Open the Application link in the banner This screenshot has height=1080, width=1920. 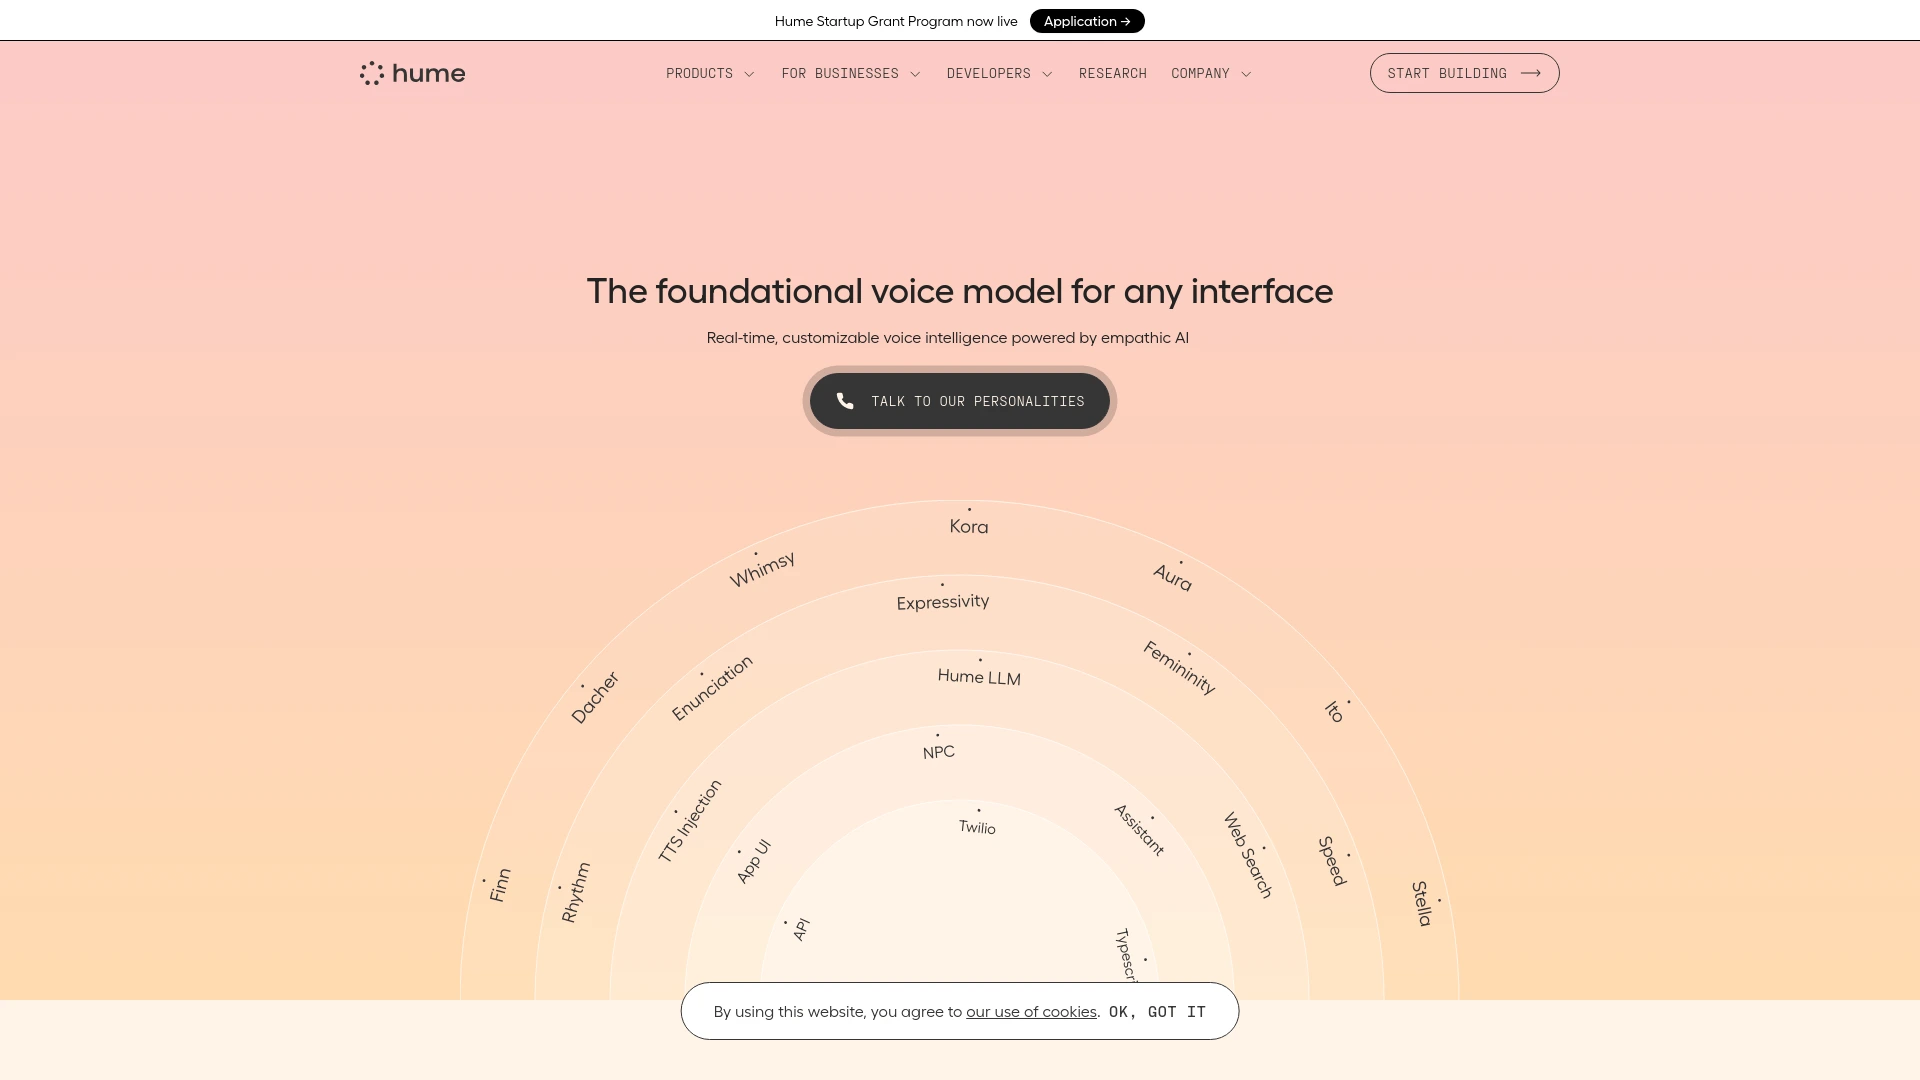1087,21
